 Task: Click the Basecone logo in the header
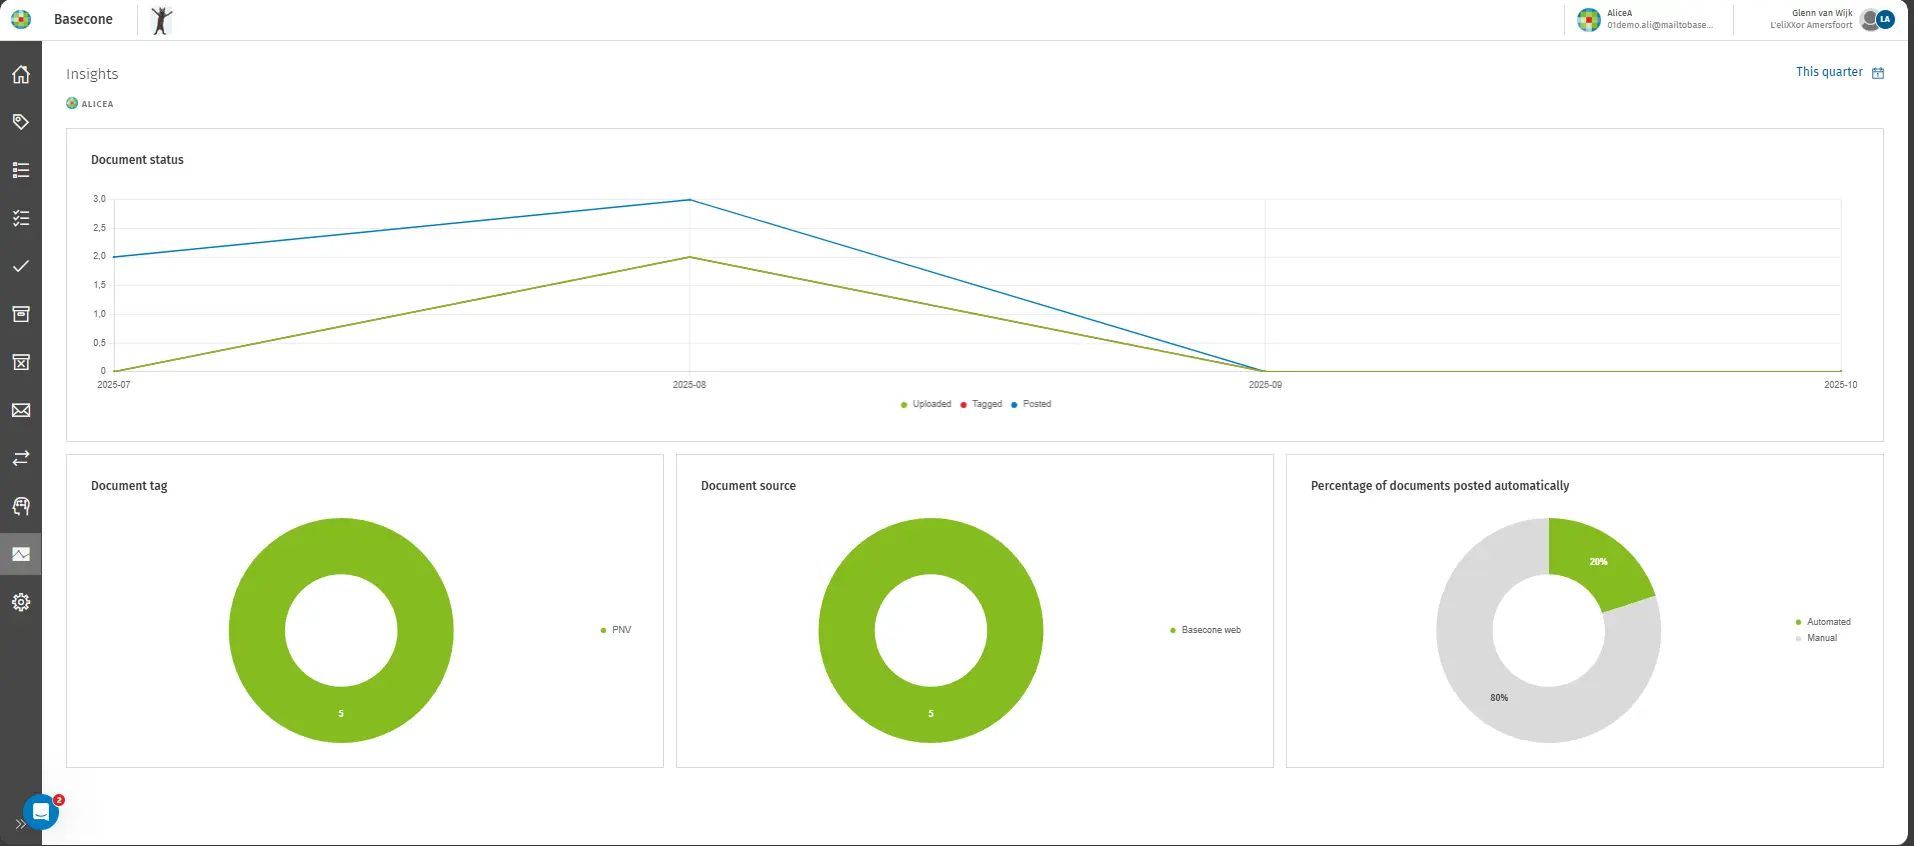(x=21, y=19)
